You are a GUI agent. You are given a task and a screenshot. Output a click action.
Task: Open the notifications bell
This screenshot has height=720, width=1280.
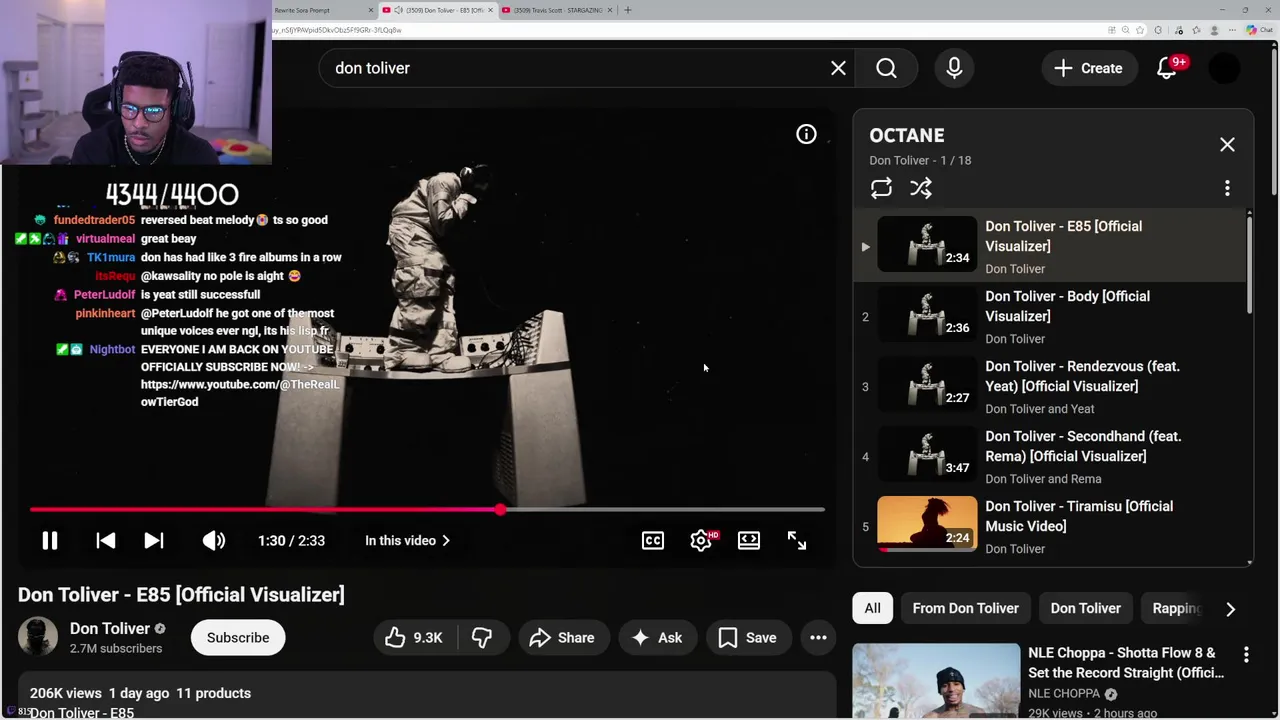pos(1167,68)
